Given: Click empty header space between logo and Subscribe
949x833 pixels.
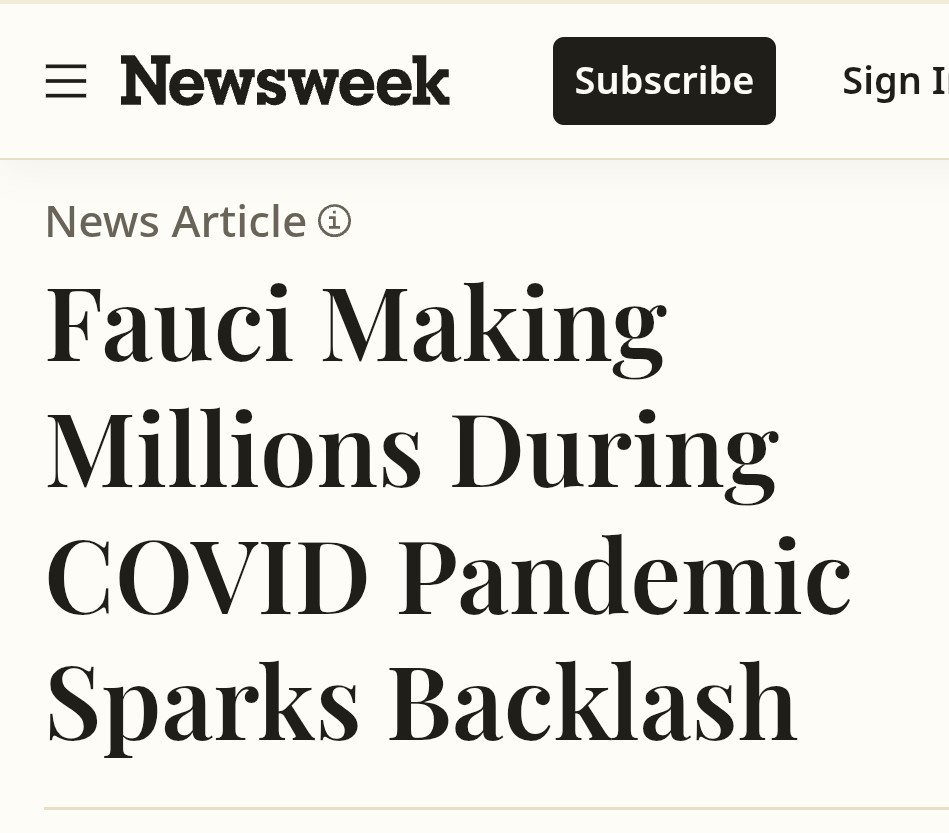Looking at the screenshot, I should (500, 81).
